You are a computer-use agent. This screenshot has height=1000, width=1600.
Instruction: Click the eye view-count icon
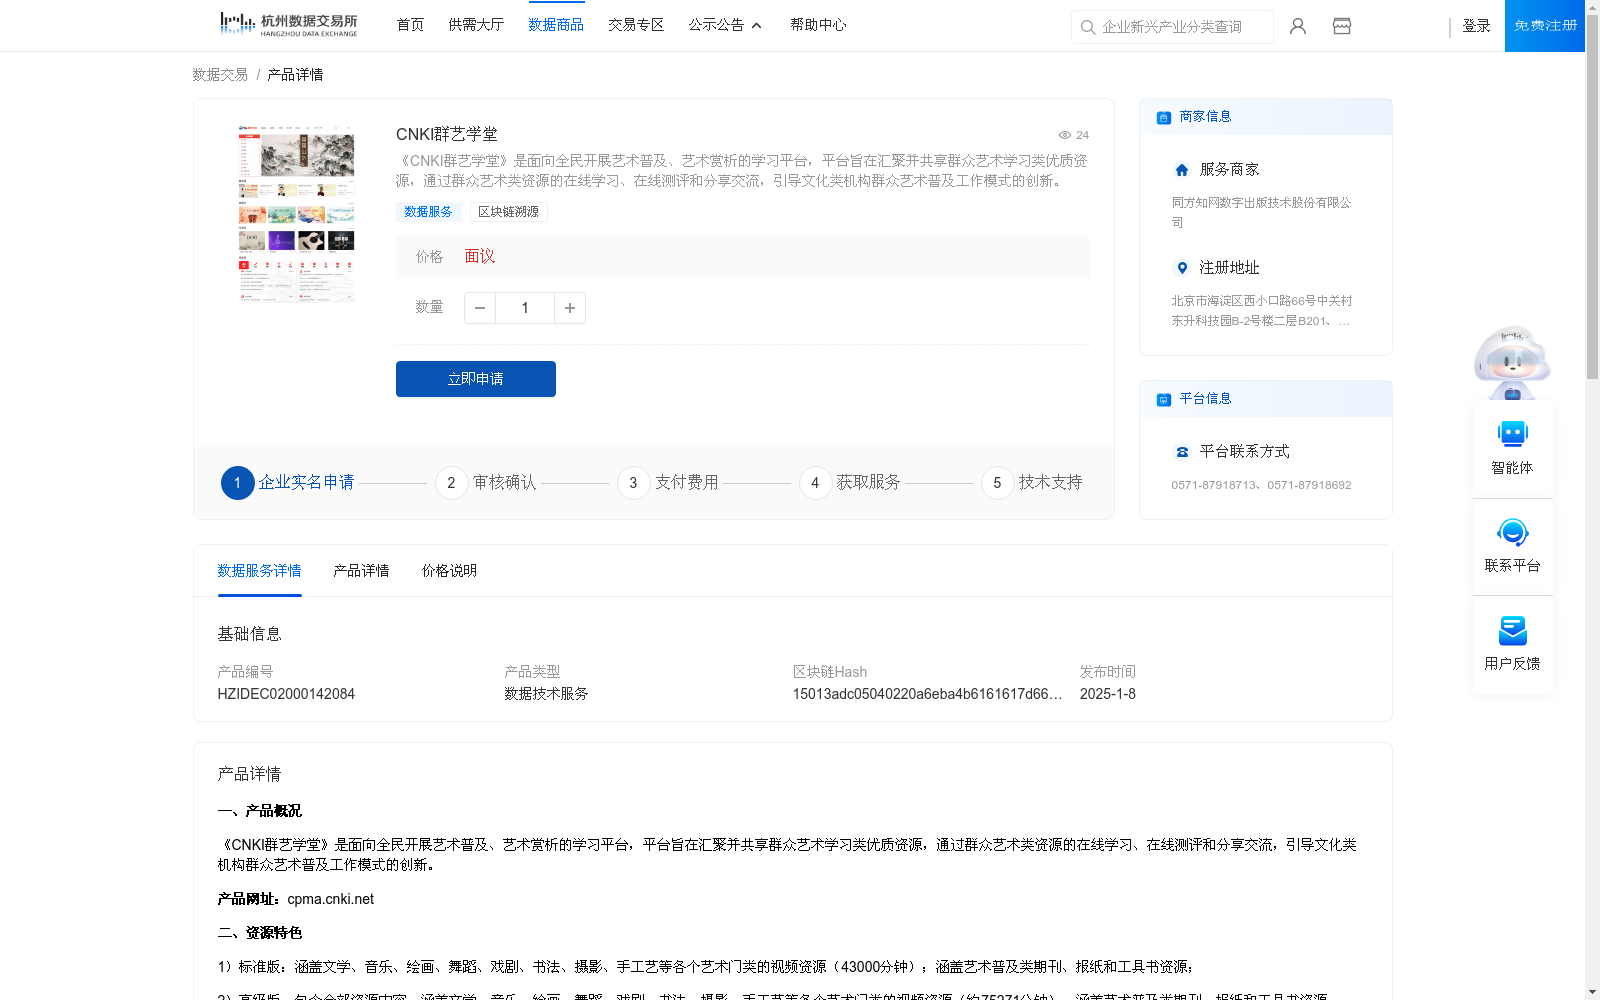point(1065,135)
